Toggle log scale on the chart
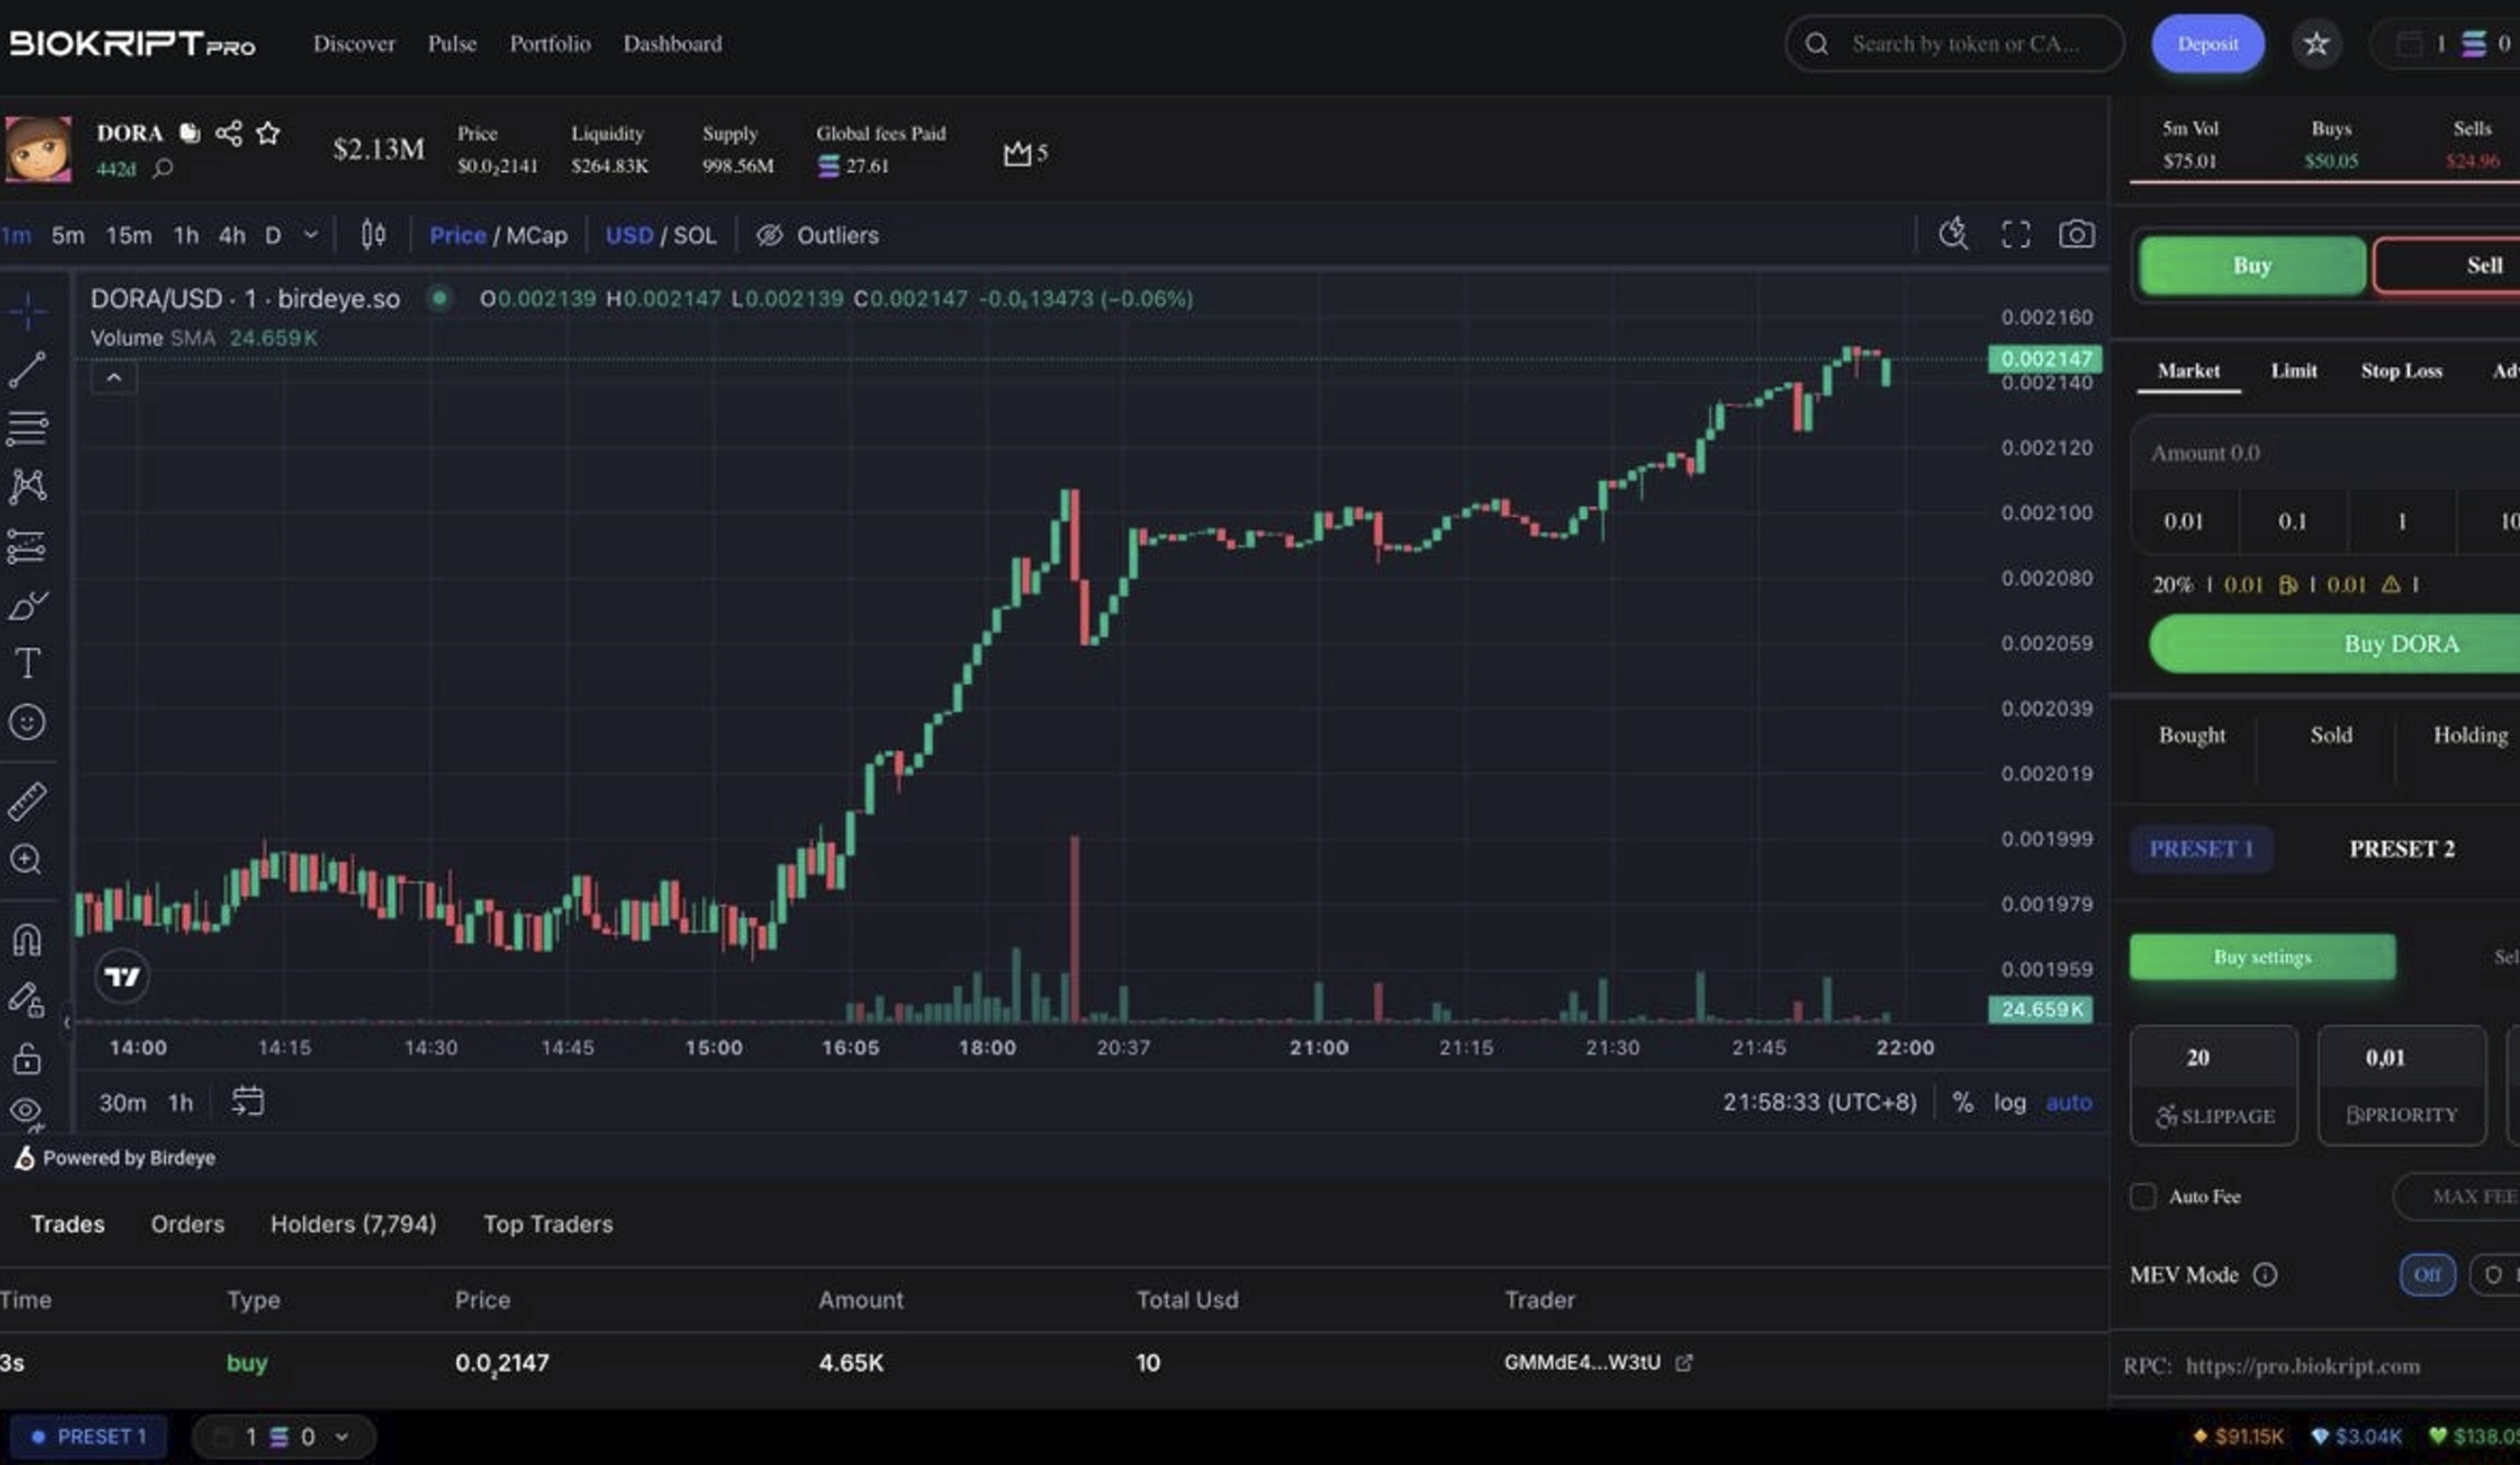Viewport: 2520px width, 1465px height. (2010, 1102)
